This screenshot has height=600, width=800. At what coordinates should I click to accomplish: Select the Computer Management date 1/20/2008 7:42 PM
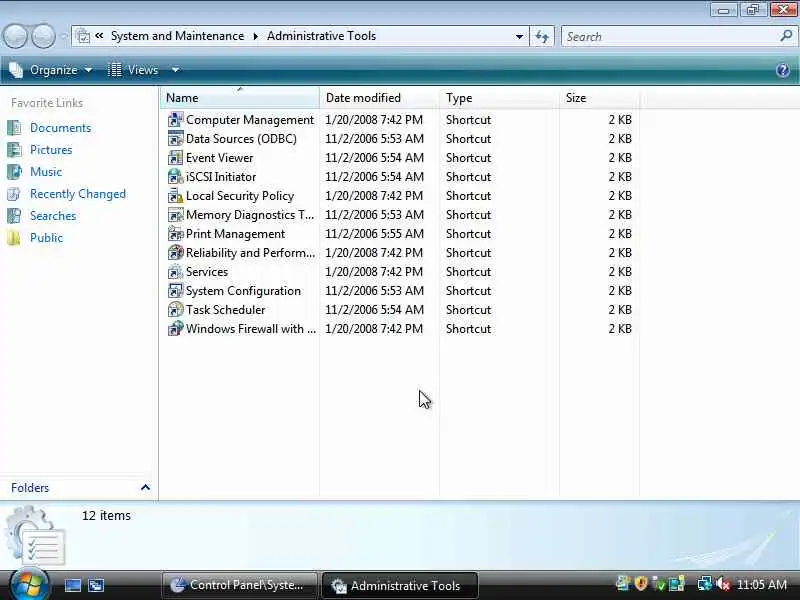[x=374, y=120]
